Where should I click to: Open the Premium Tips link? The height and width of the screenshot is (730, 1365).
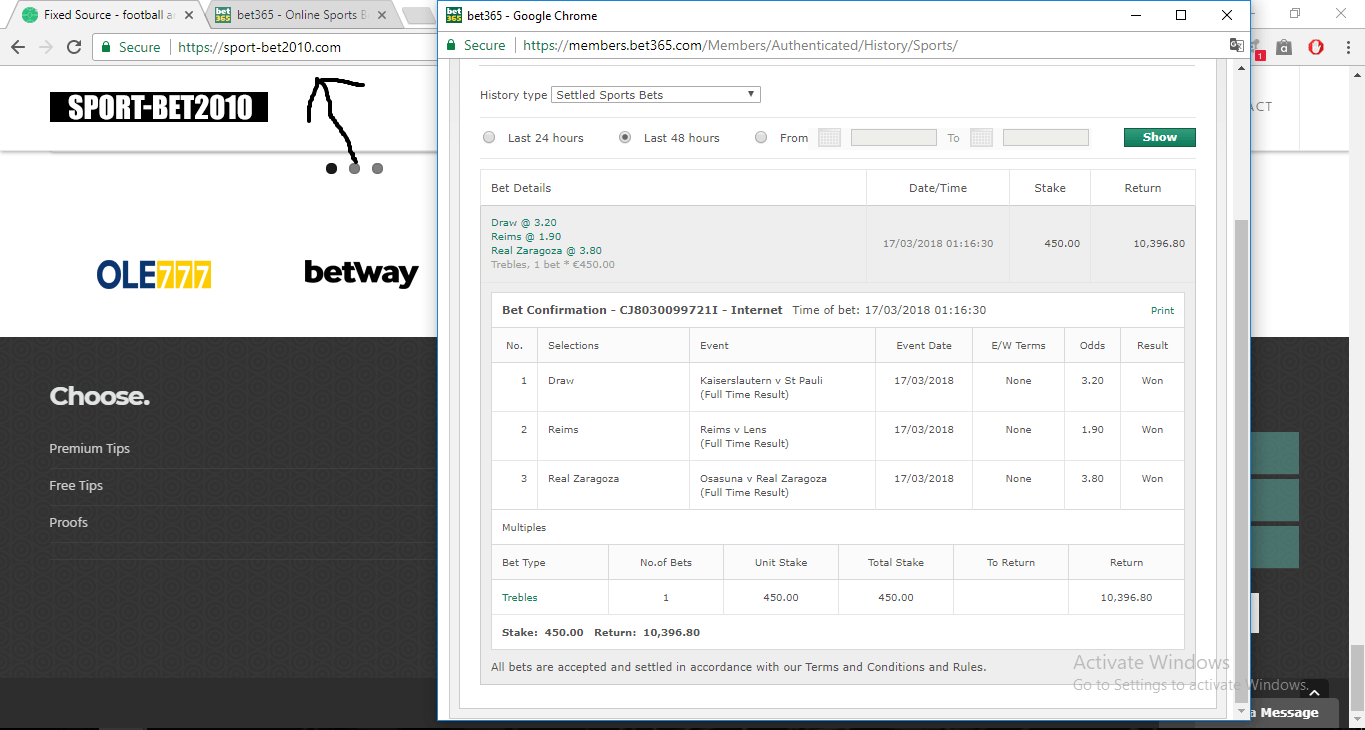coord(90,449)
